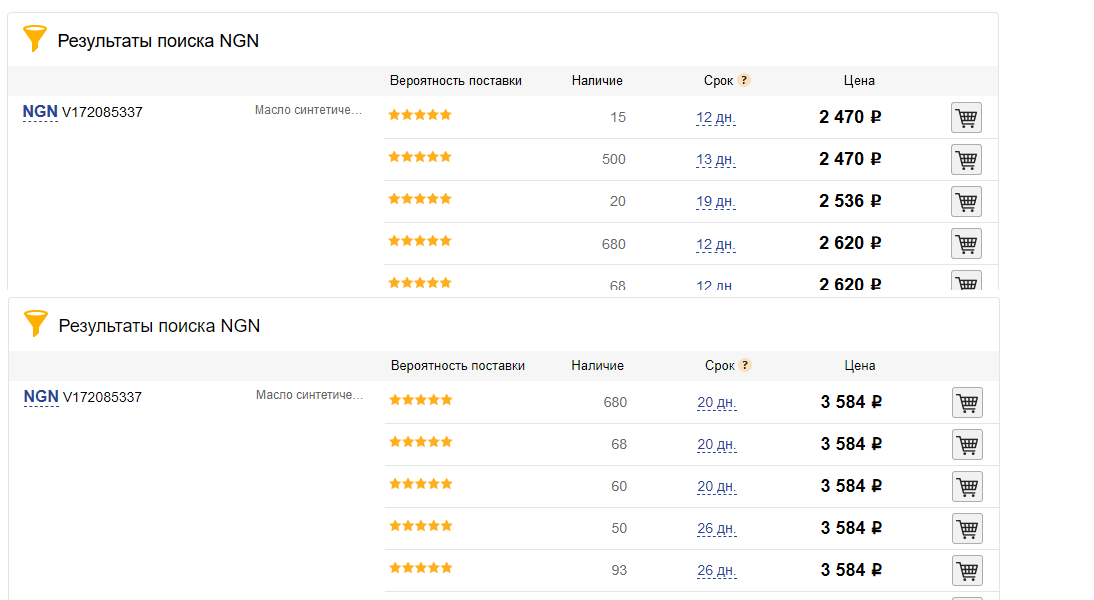Click the star rating in the 93-in-stock row
This screenshot has width=1094, height=600.
tap(421, 568)
